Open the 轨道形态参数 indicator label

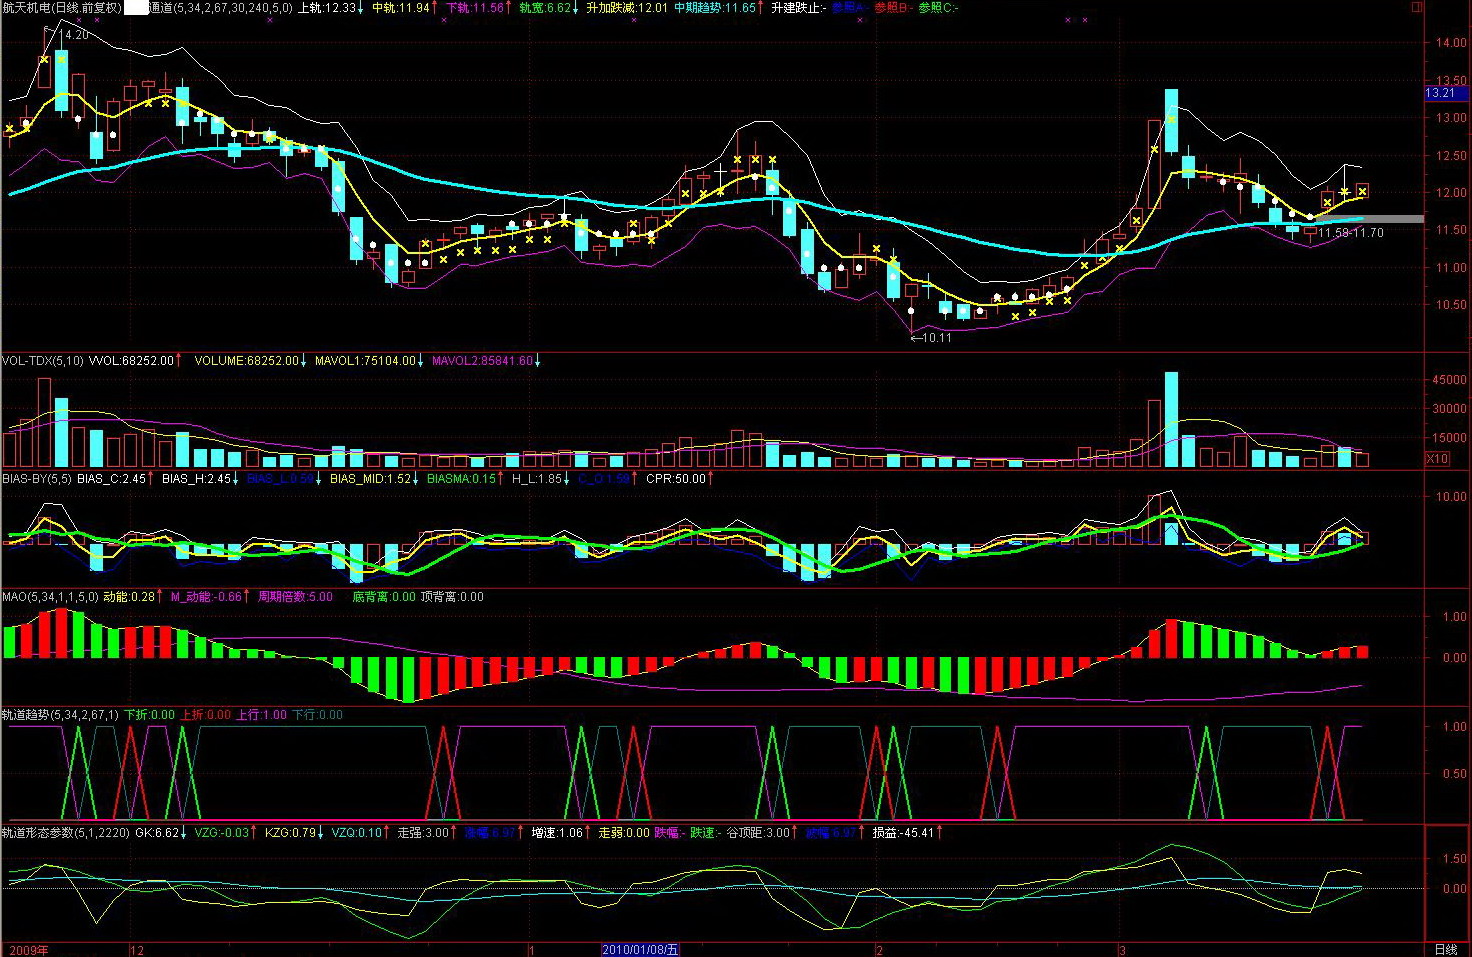pos(65,833)
